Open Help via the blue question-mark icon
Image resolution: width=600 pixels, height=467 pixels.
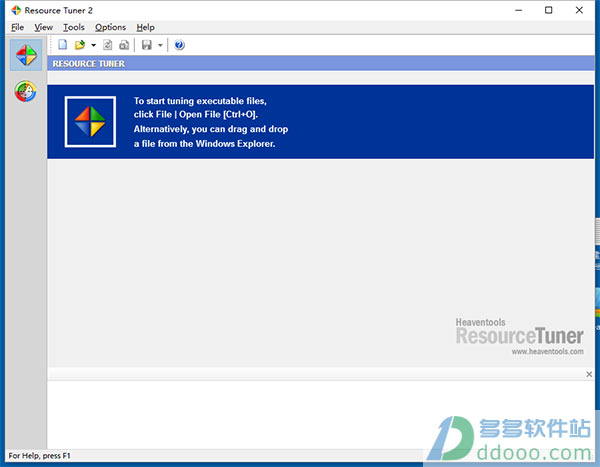click(x=179, y=45)
